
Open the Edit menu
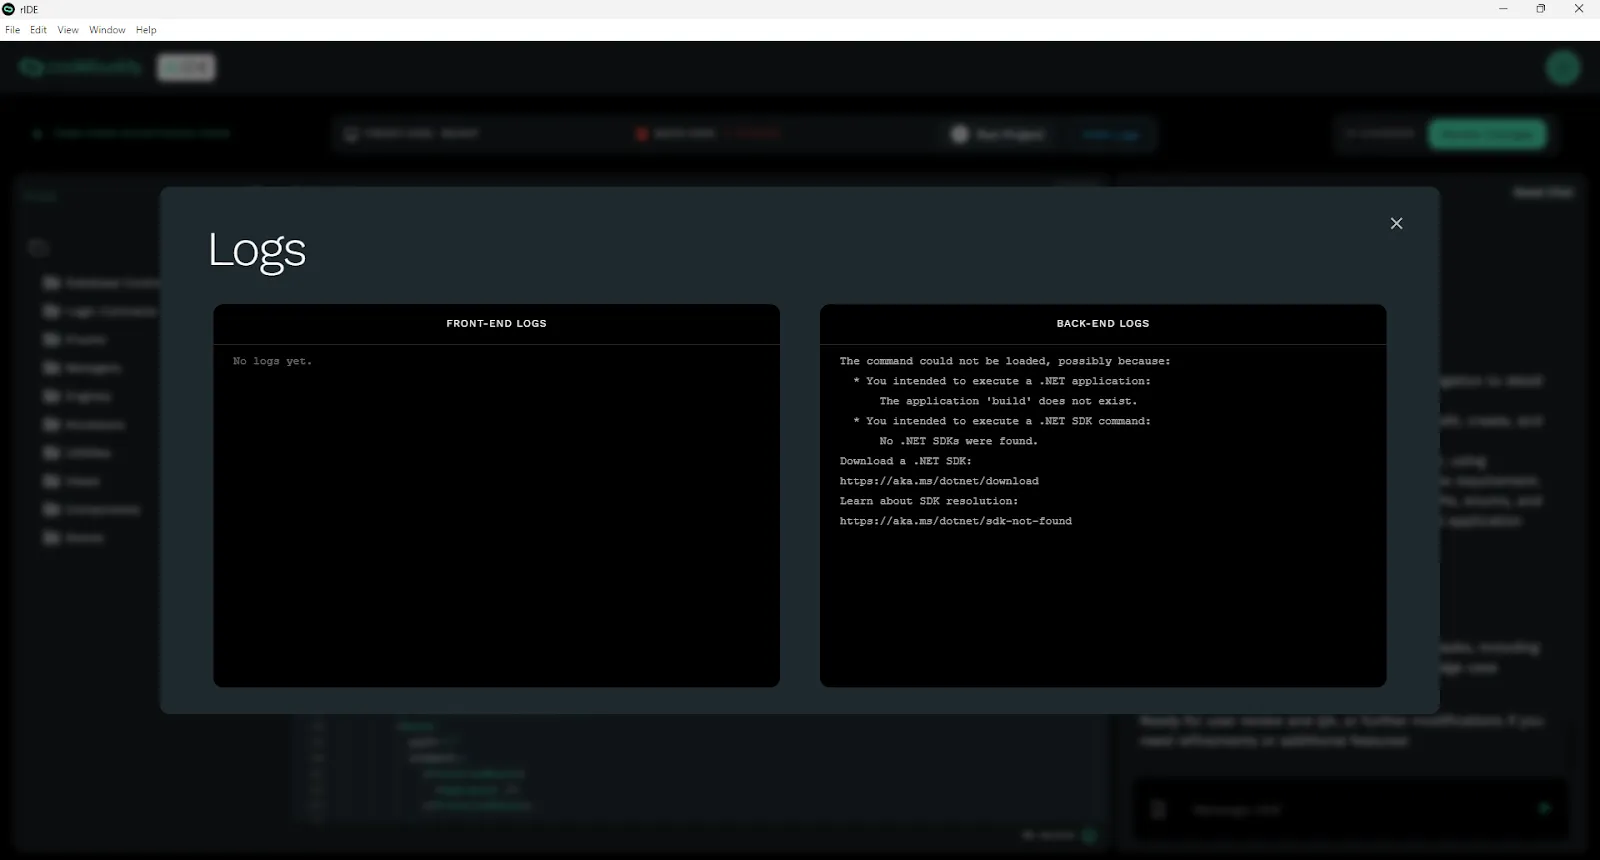click(38, 30)
